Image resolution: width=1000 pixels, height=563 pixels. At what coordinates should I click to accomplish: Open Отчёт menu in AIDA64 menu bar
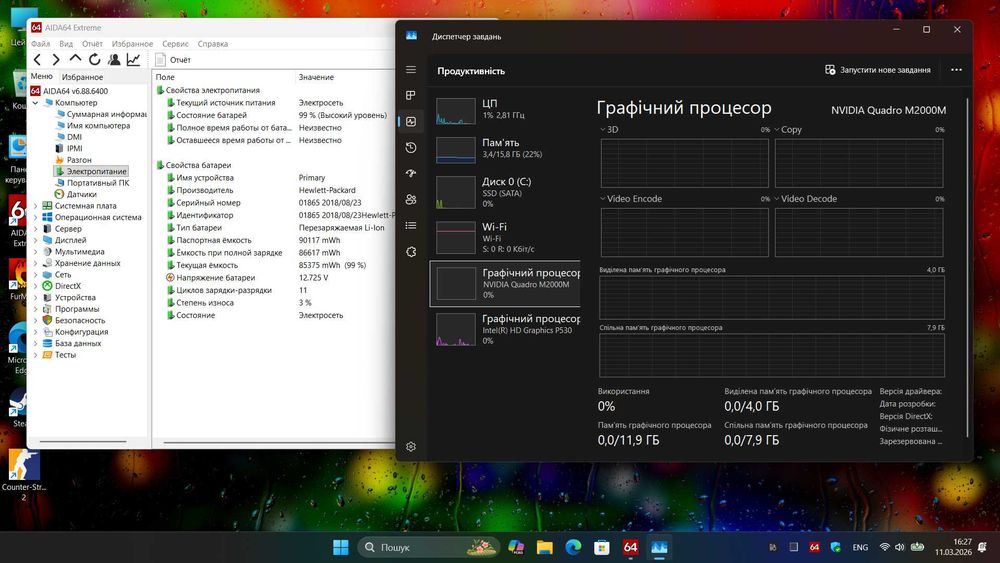point(92,44)
